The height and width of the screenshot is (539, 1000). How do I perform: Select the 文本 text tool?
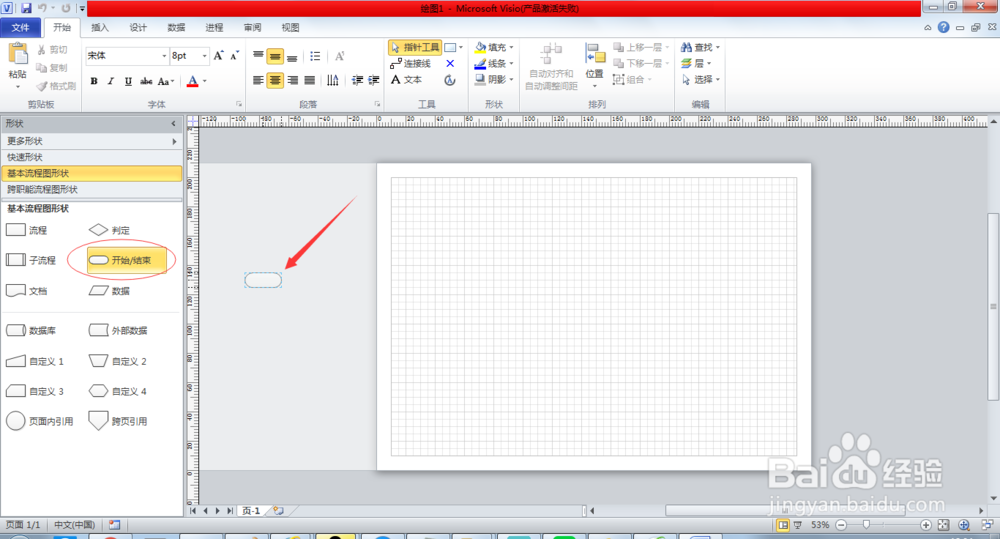click(x=406, y=80)
